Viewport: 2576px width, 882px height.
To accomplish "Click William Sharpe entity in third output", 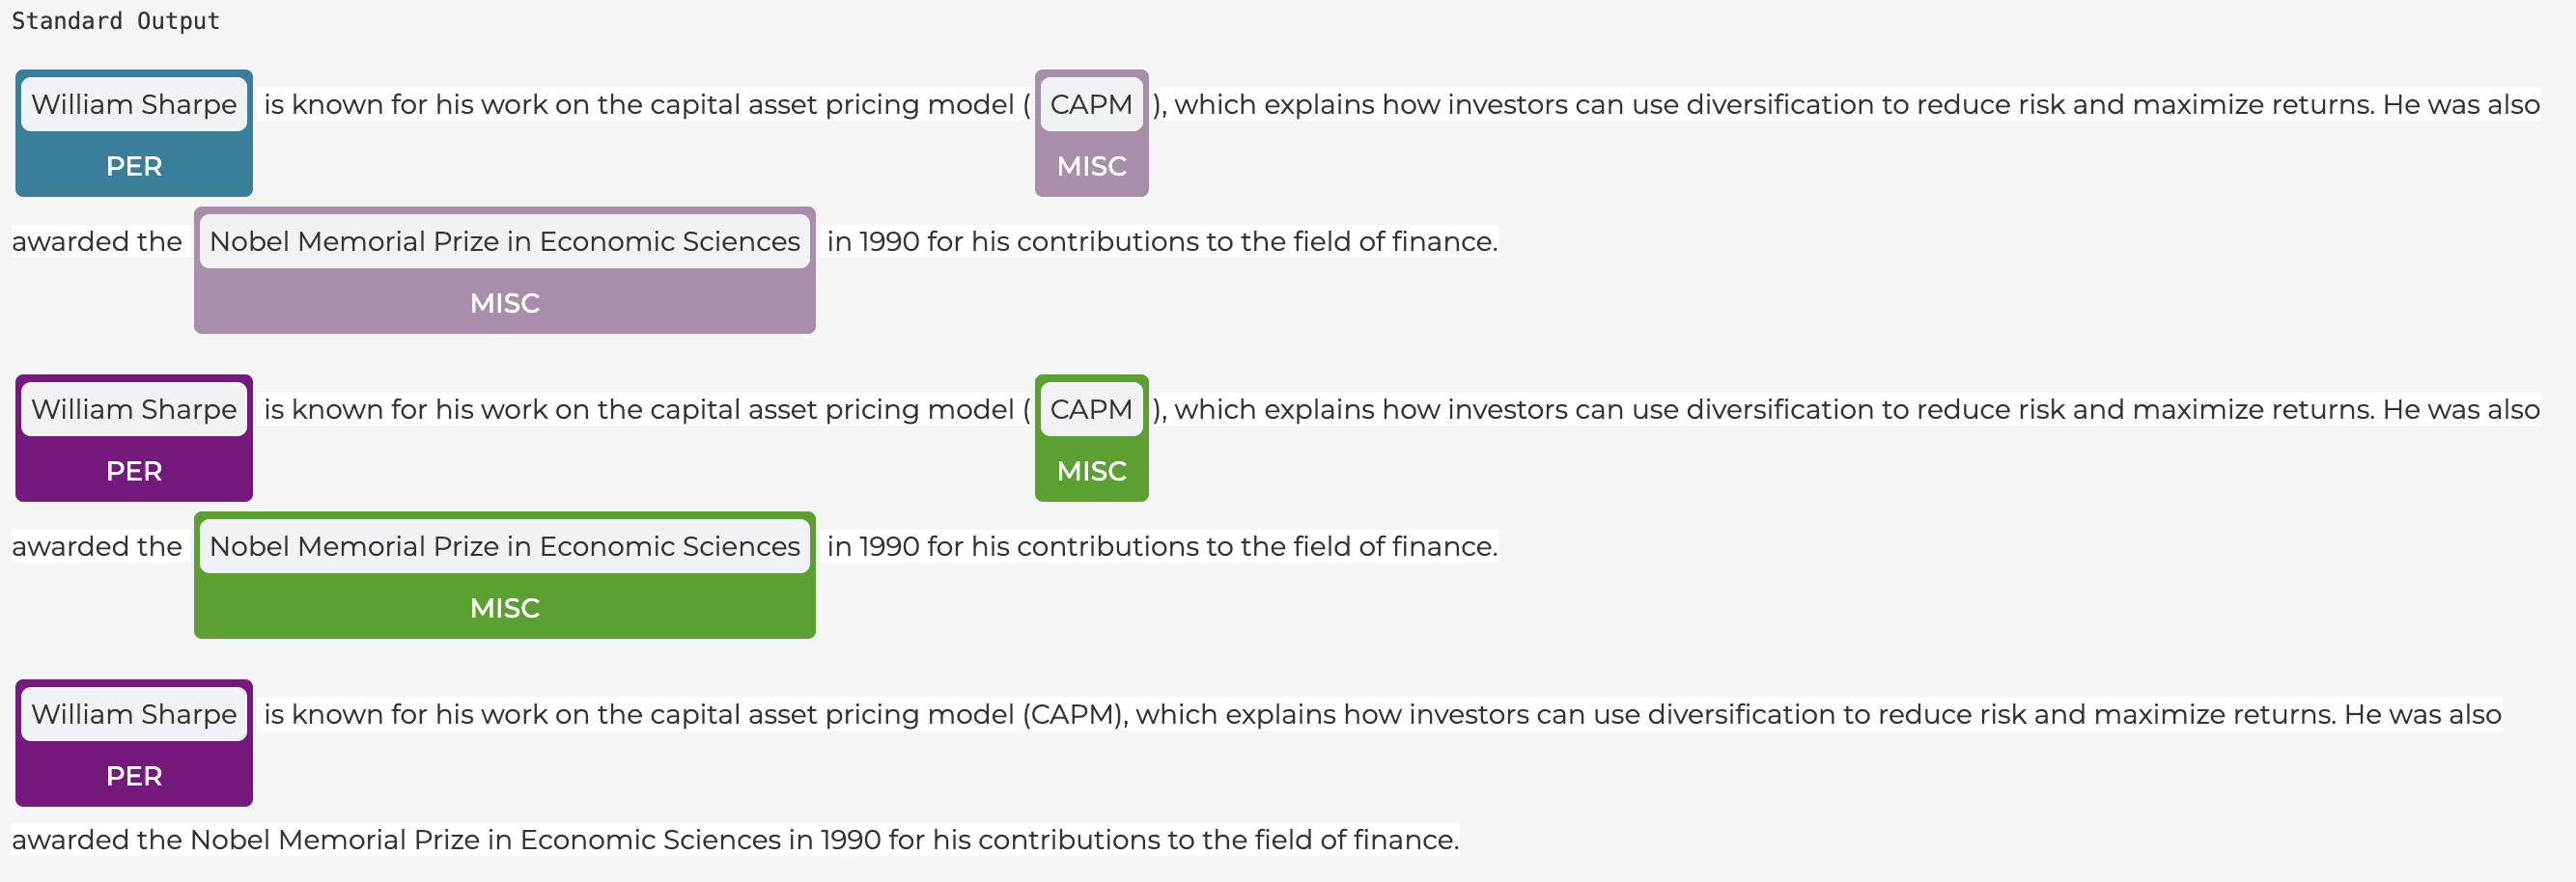I will coord(134,714).
